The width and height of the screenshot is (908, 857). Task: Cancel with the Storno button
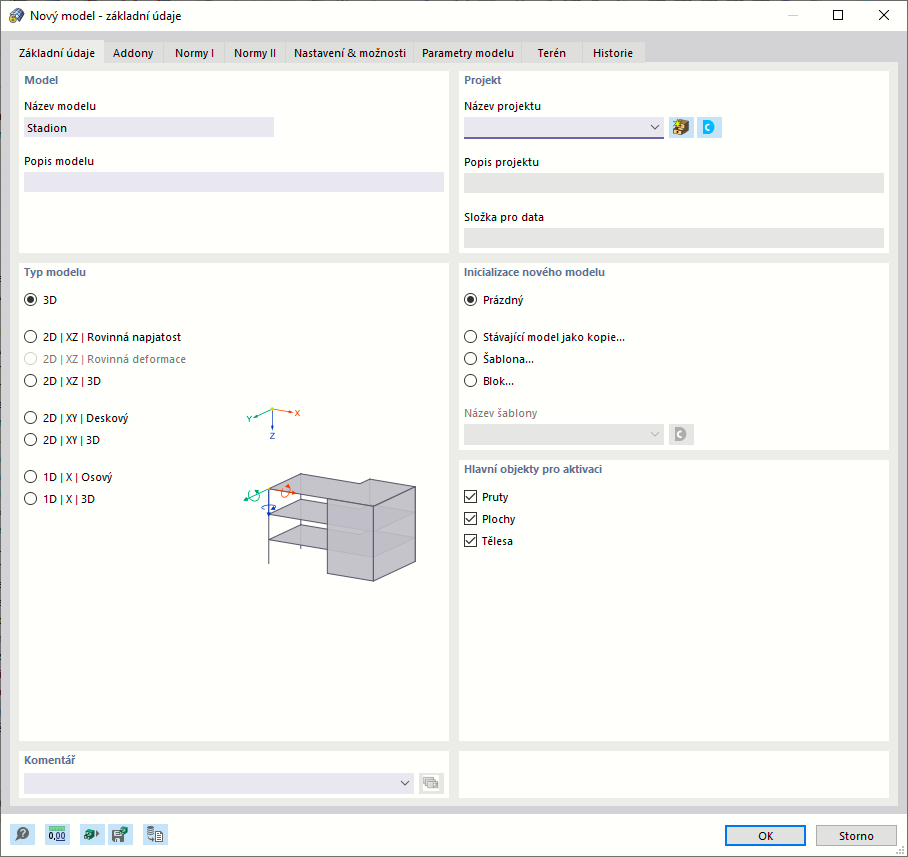click(x=856, y=836)
